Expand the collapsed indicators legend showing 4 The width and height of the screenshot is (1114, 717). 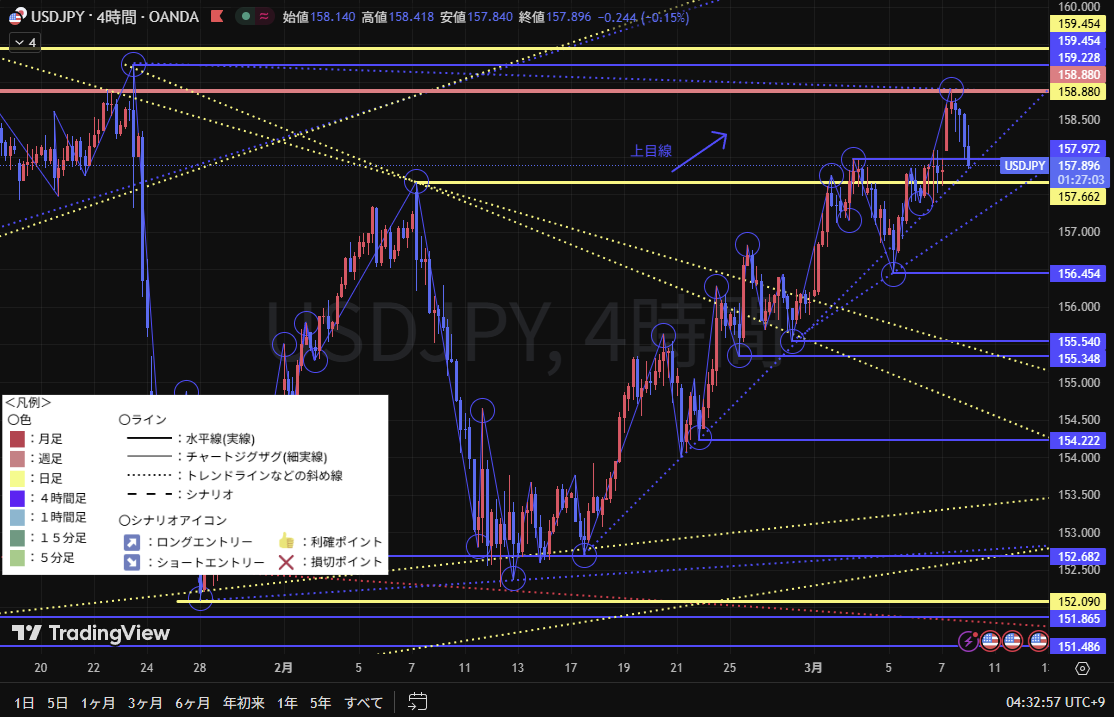click(x=23, y=42)
